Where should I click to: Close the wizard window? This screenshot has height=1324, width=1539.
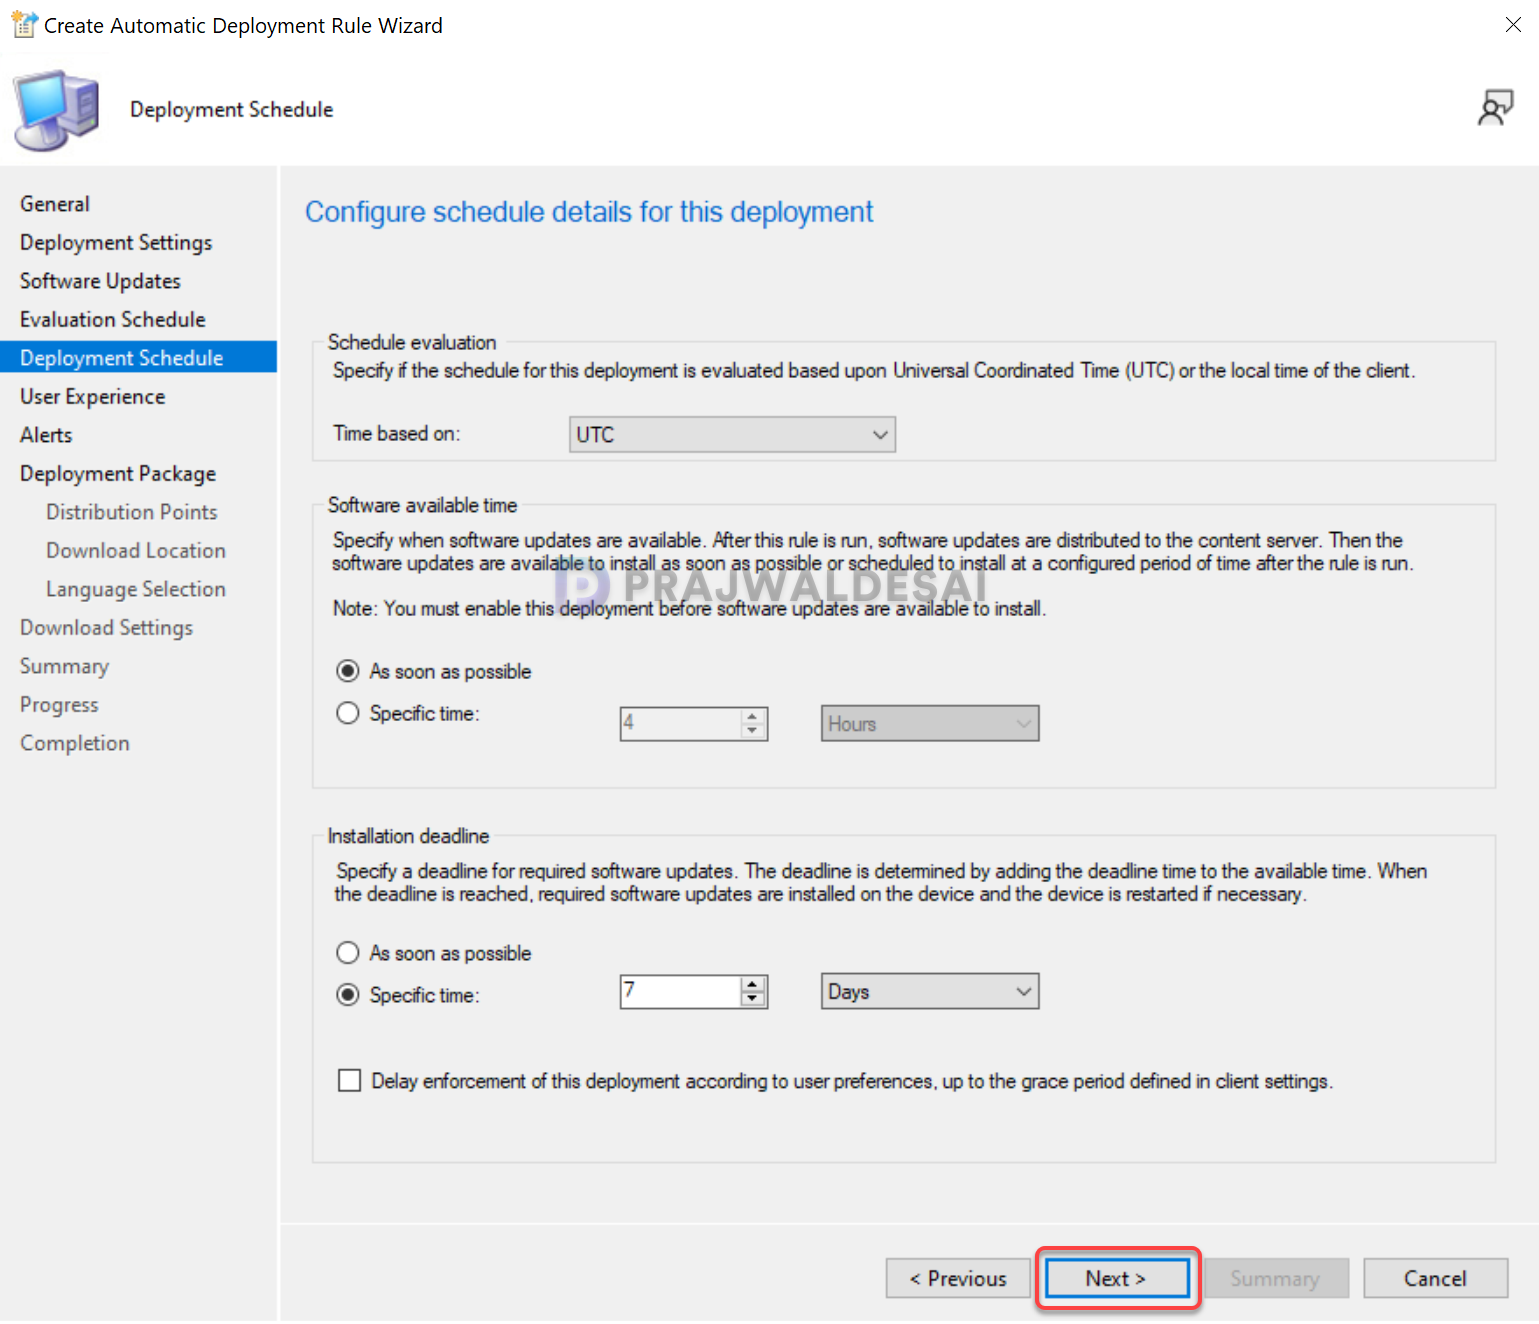[x=1513, y=25]
